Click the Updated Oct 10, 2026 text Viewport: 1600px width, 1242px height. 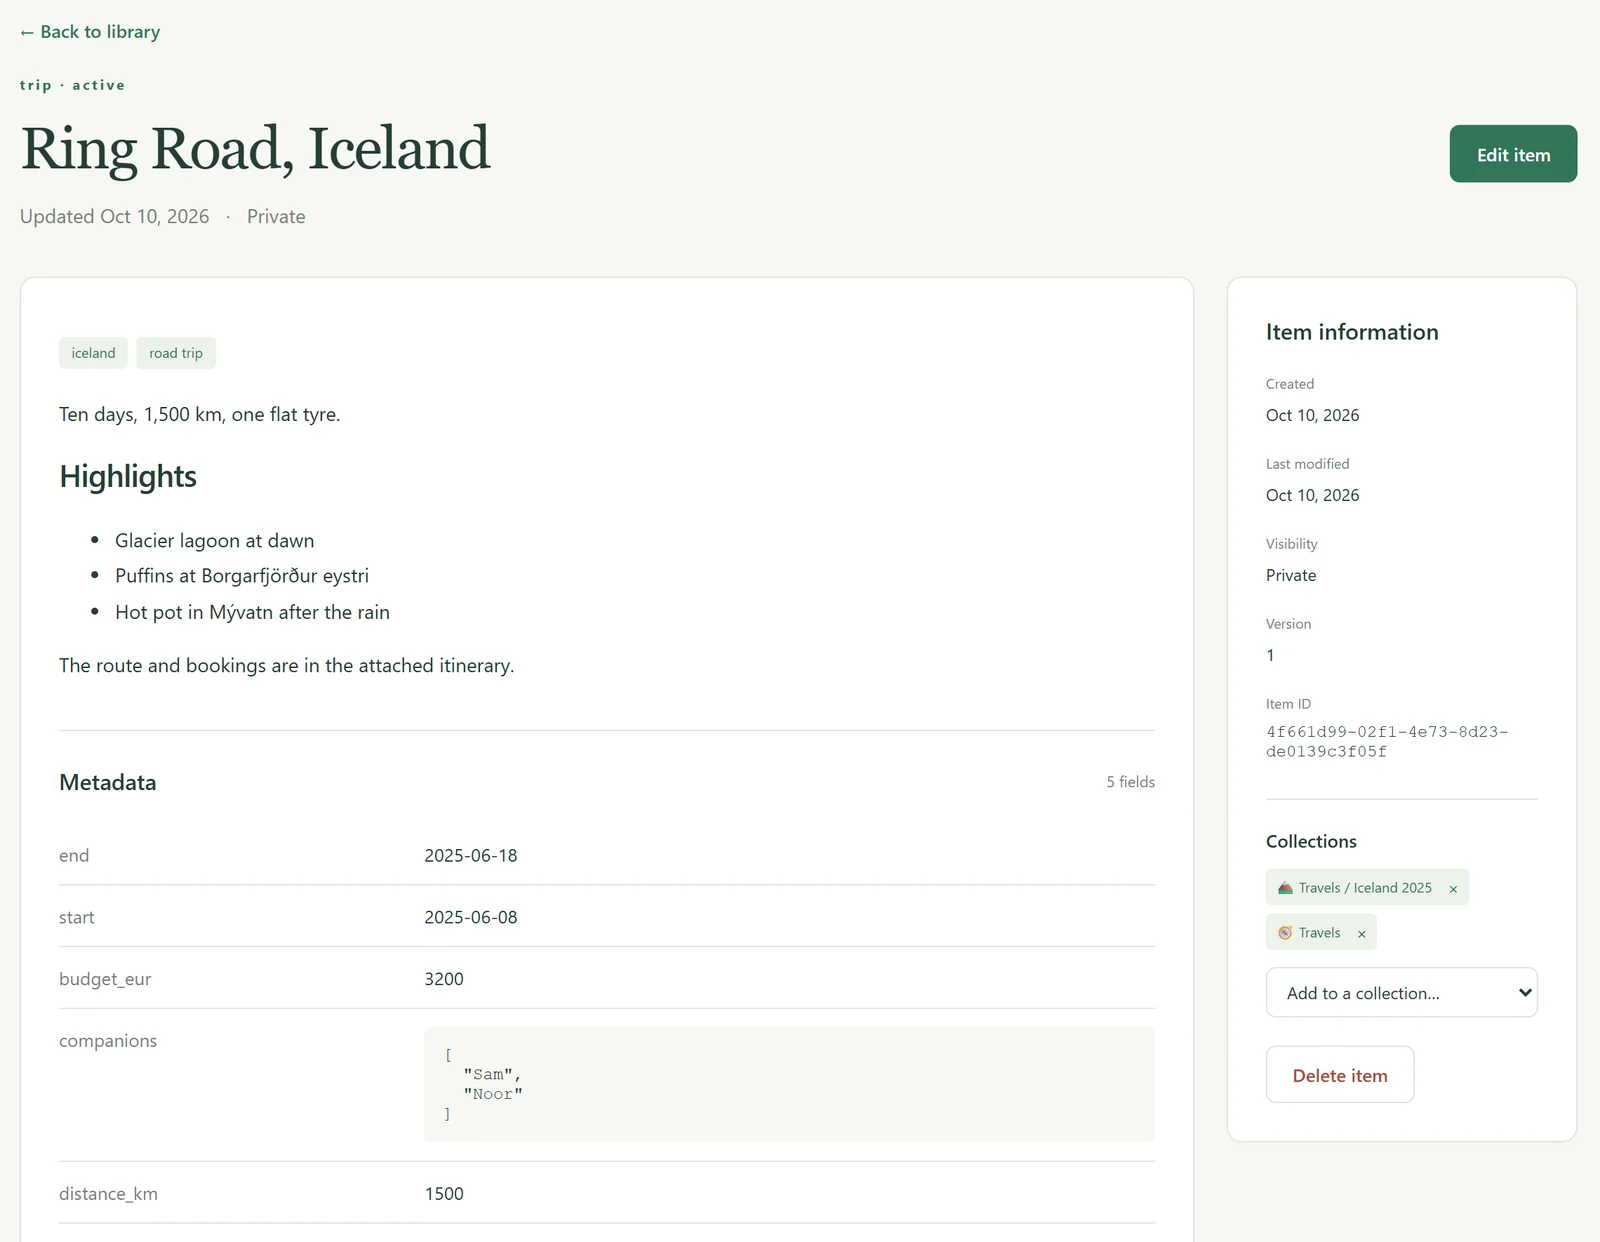[115, 217]
